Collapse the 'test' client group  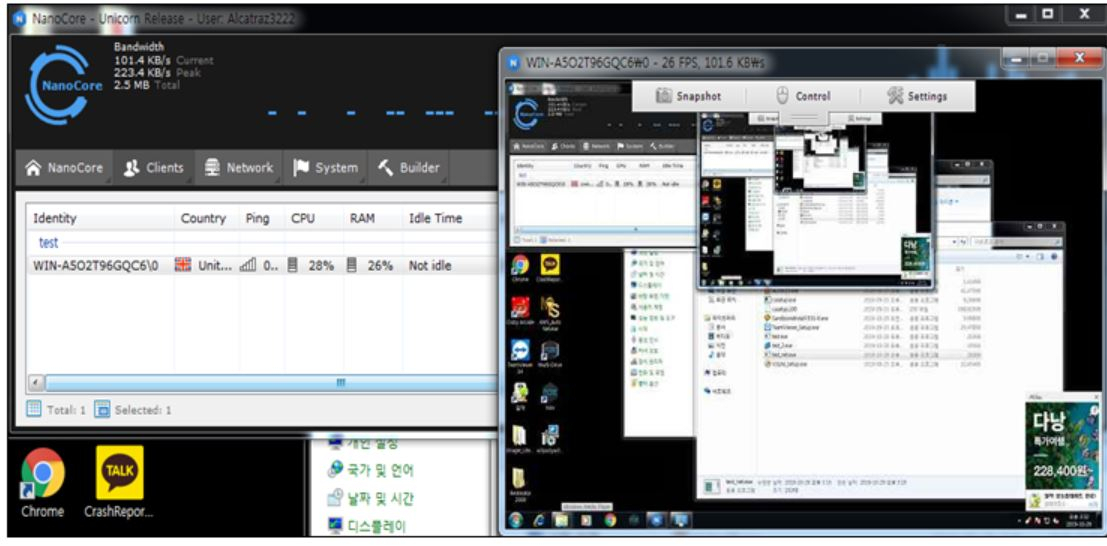(49, 242)
